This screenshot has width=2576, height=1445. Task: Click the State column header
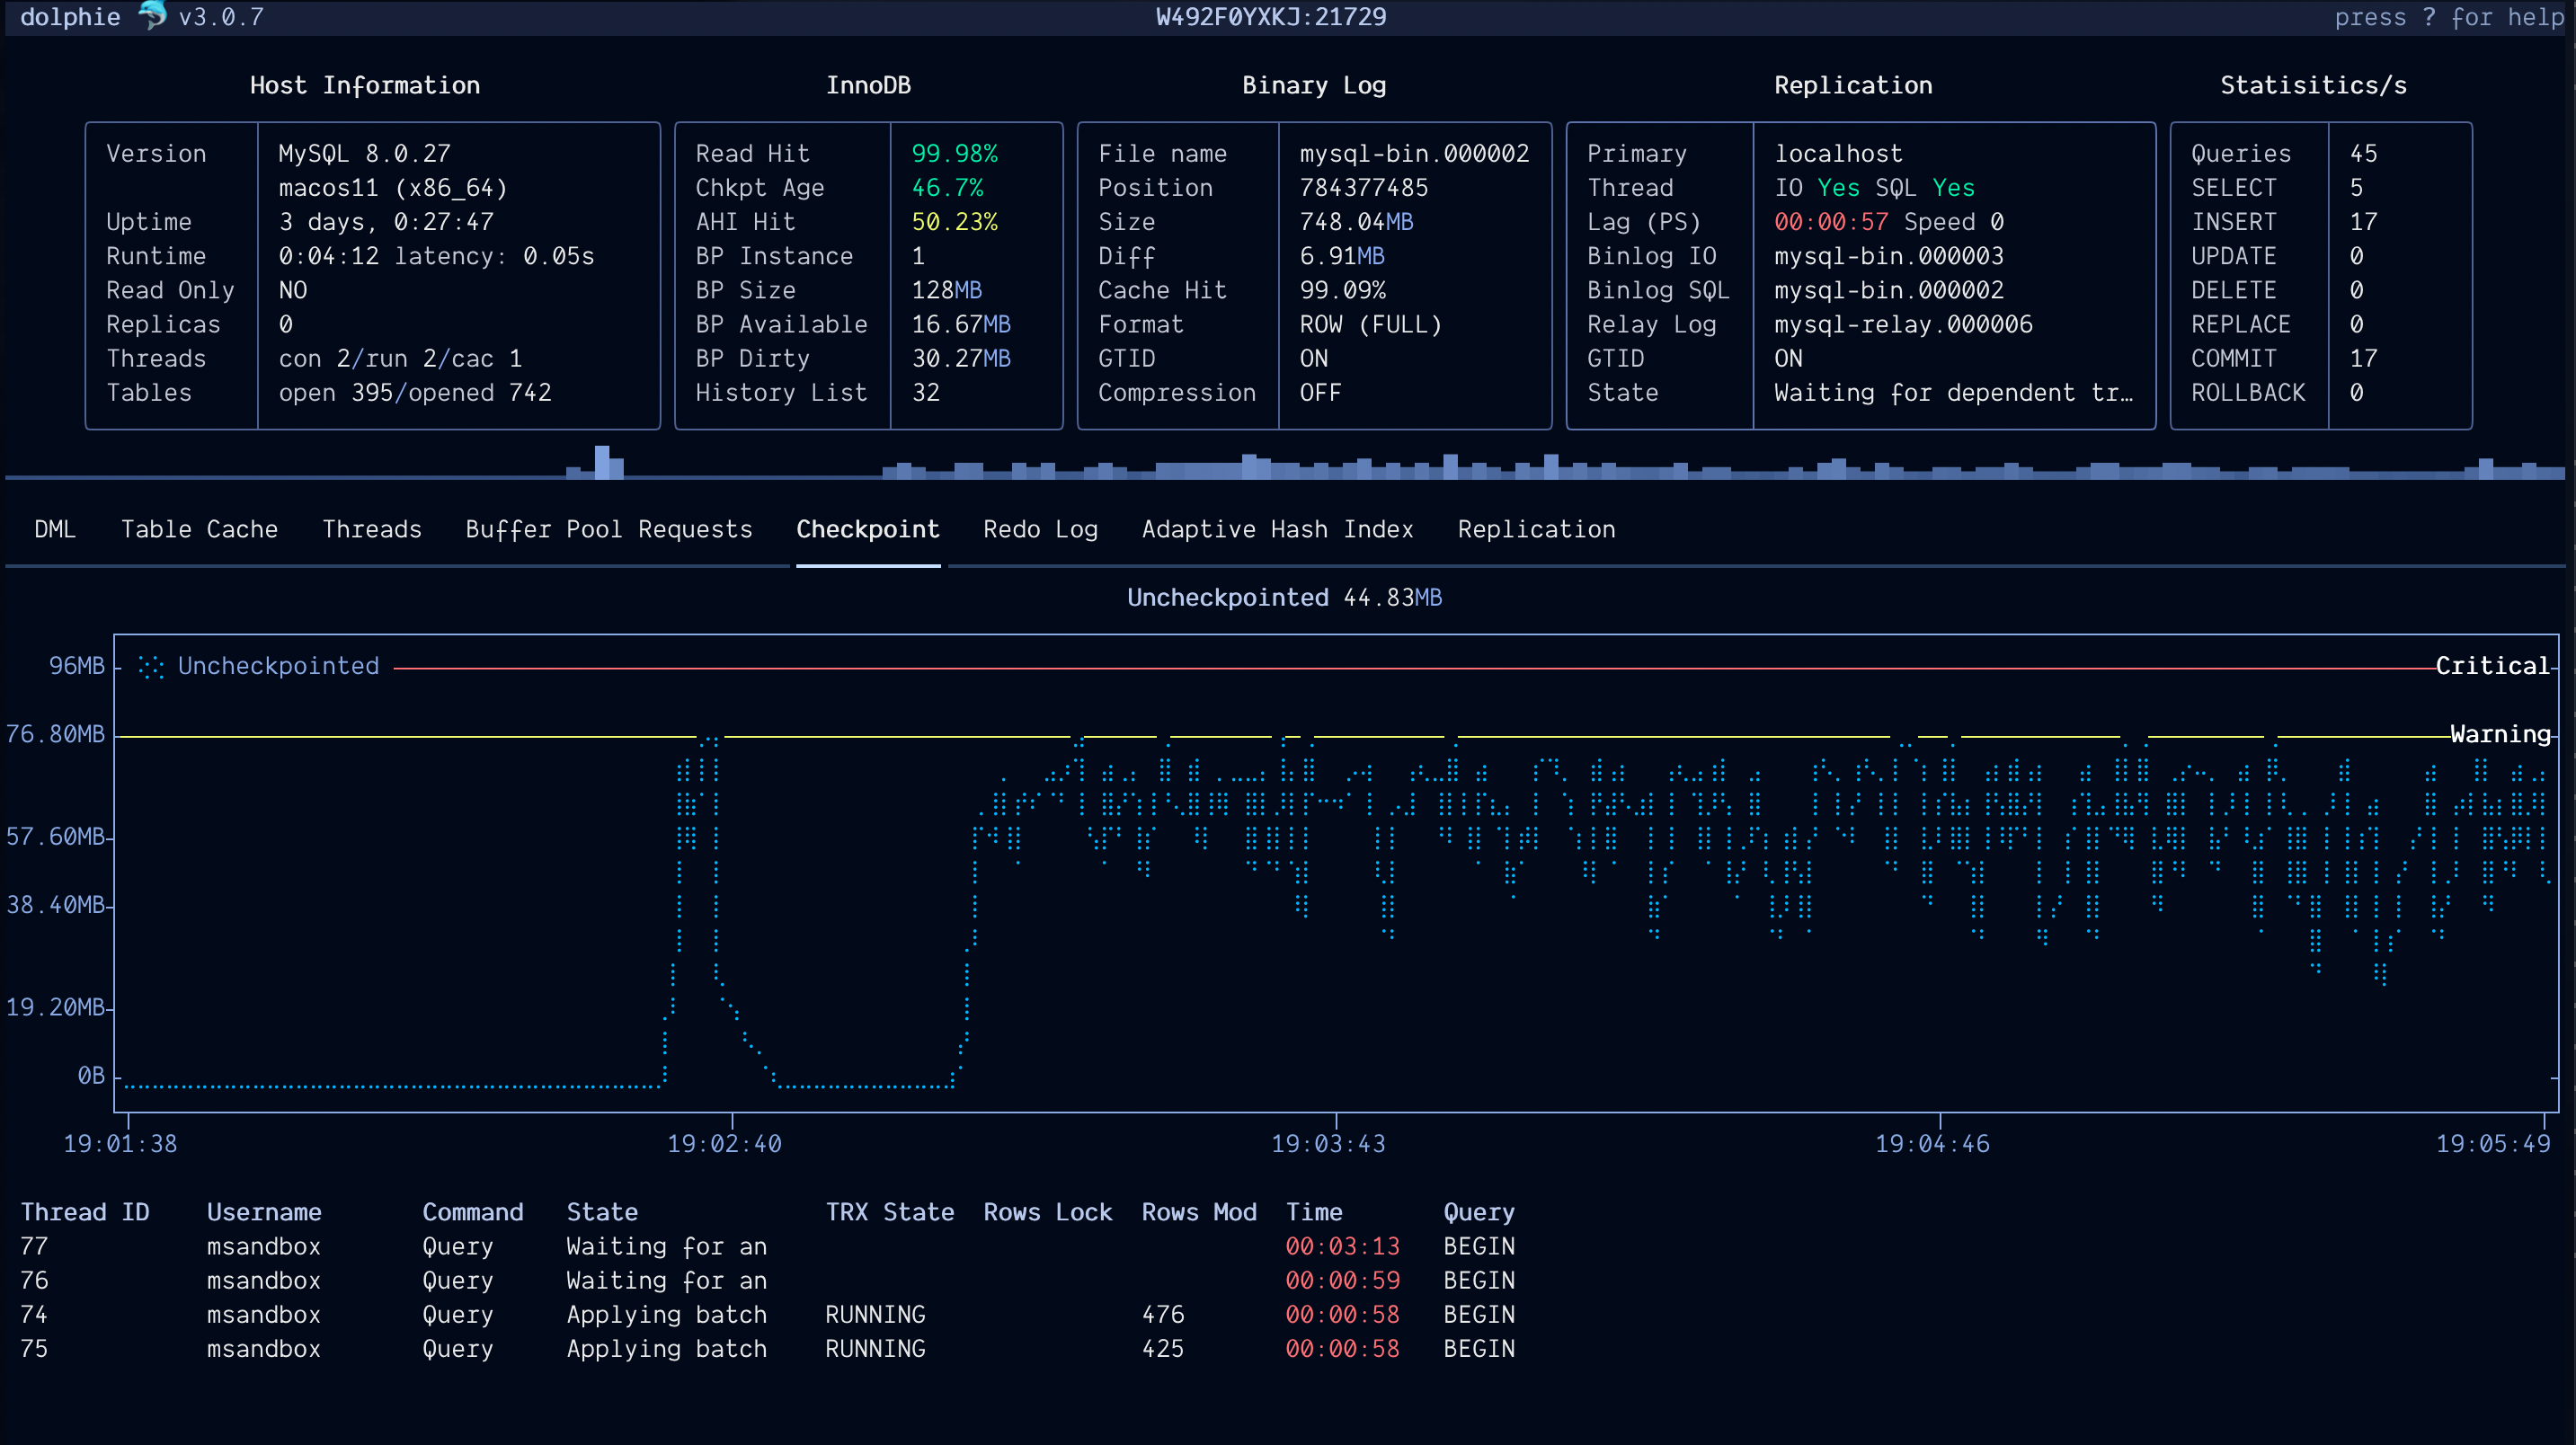[x=602, y=1212]
